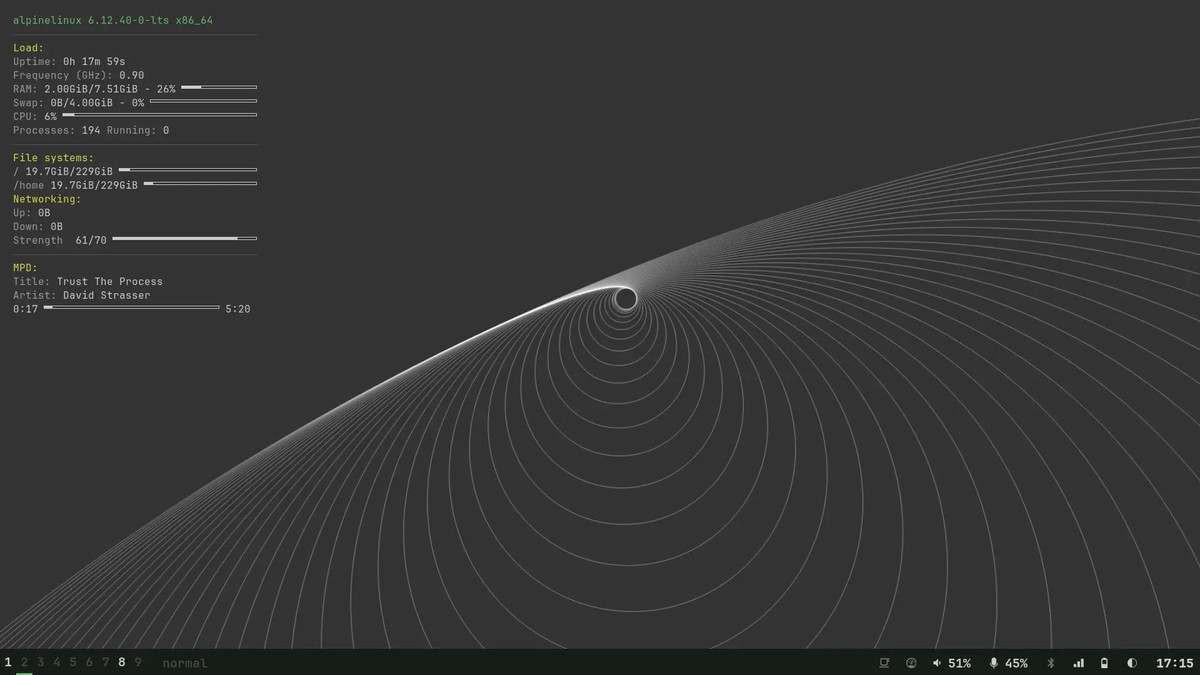The image size is (1200, 675).
Task: Click the CPU usage bar in the widget
Action: [x=160, y=115]
